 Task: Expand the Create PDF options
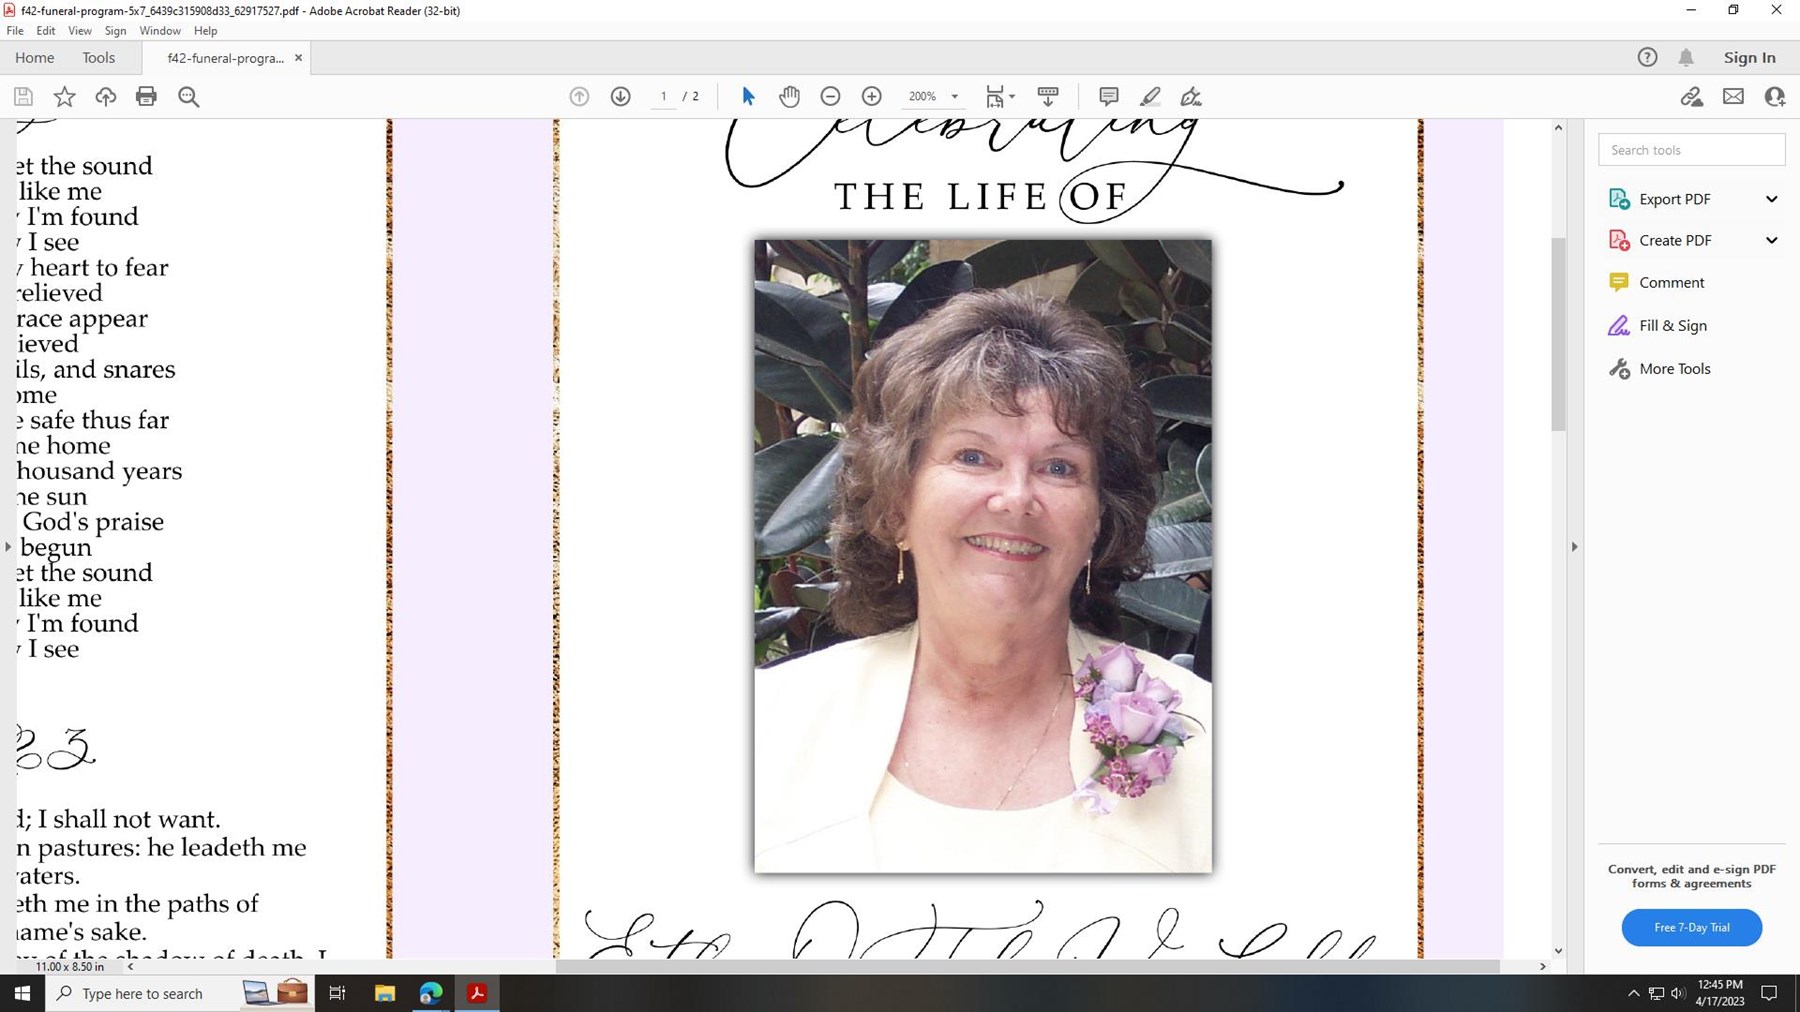pyautogui.click(x=1772, y=240)
